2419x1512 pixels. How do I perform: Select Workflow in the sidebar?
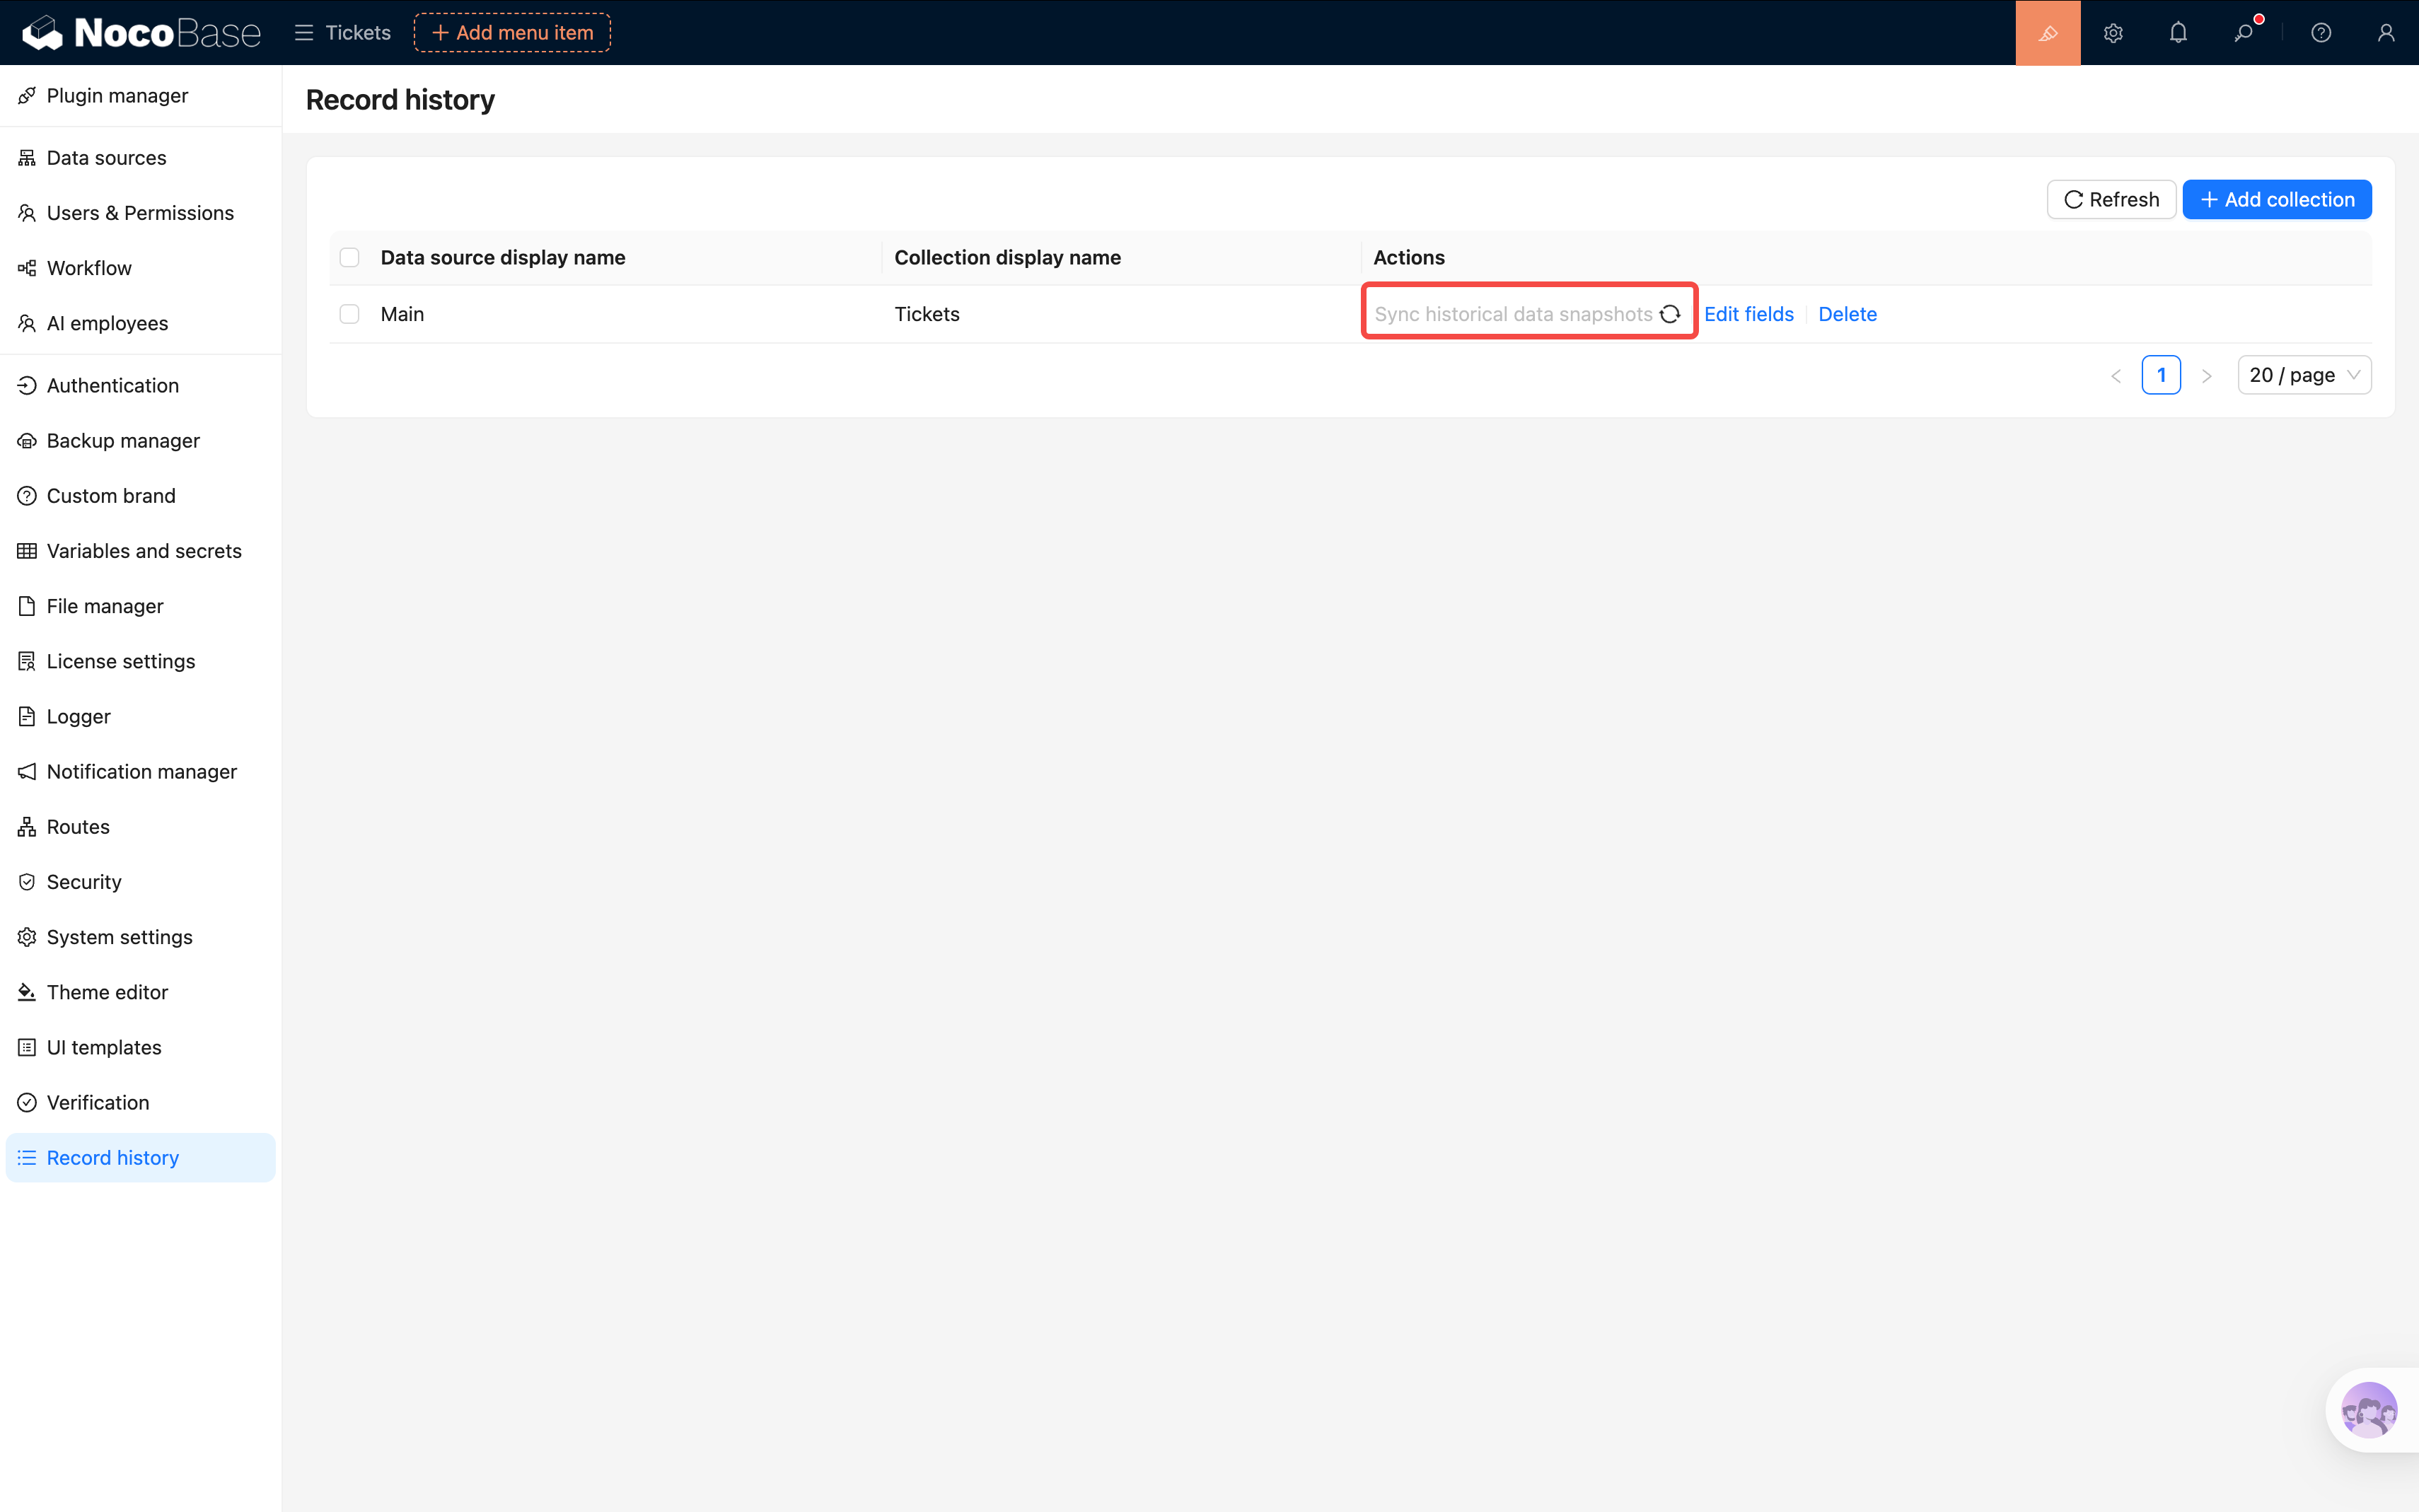coord(89,268)
